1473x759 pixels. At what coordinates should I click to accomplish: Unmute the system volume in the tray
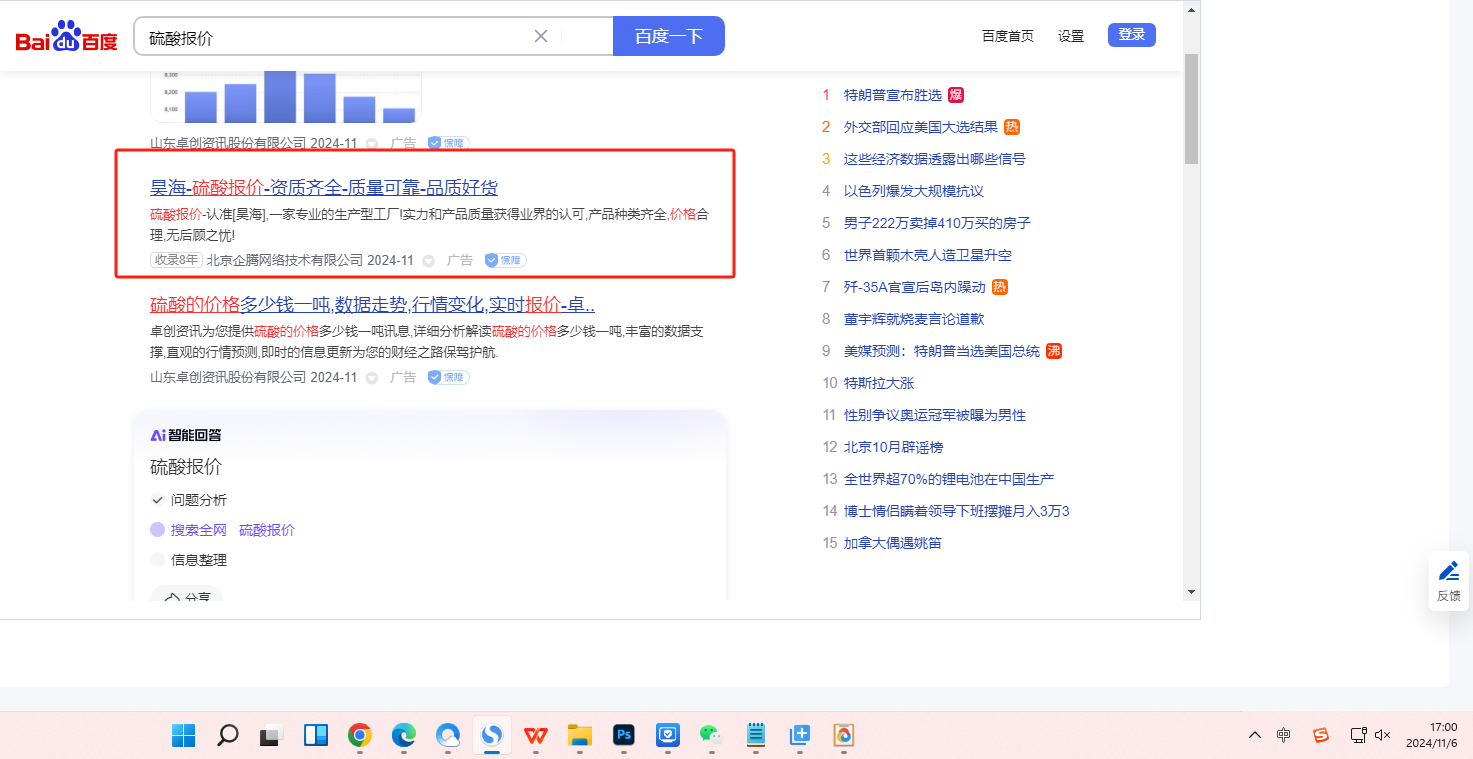pyautogui.click(x=1383, y=735)
